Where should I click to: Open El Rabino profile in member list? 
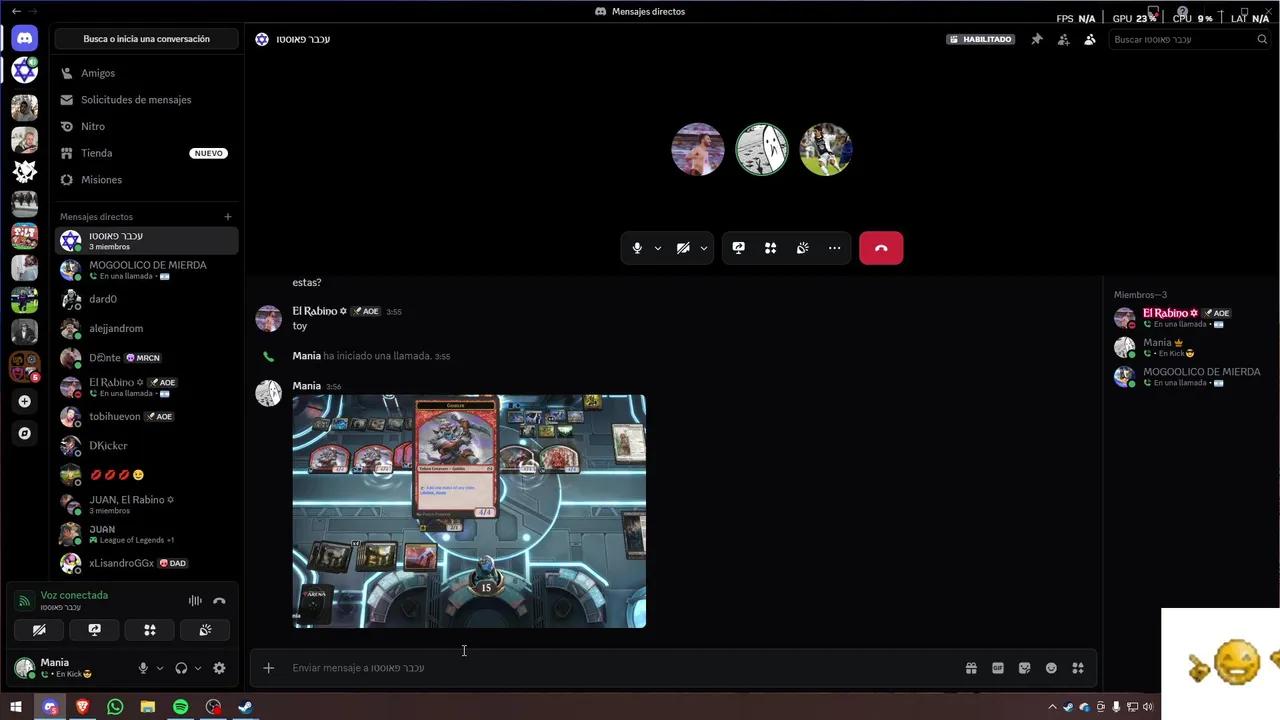coord(1188,318)
